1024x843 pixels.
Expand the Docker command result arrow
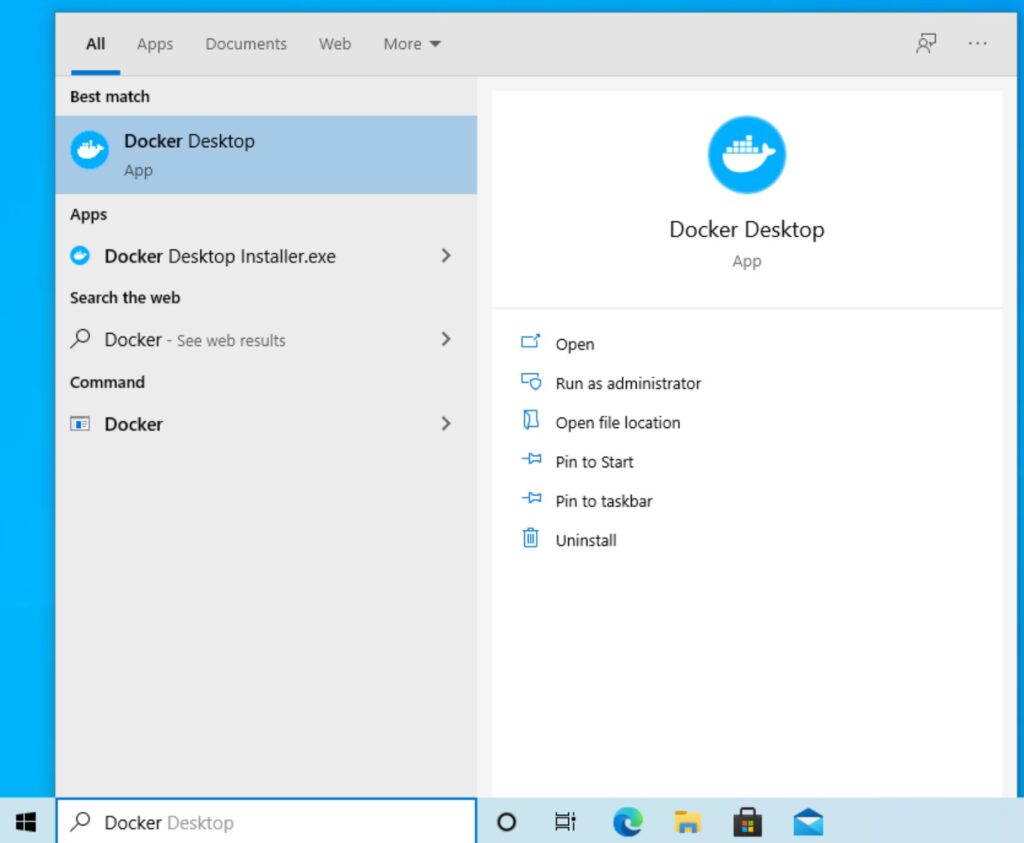[x=446, y=424]
